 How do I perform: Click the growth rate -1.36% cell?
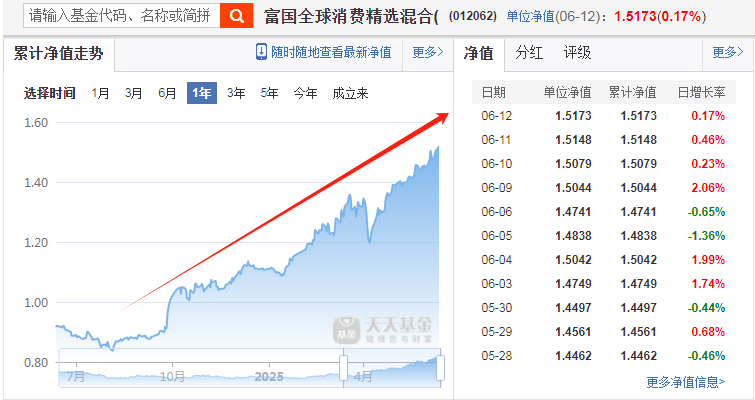[706, 236]
